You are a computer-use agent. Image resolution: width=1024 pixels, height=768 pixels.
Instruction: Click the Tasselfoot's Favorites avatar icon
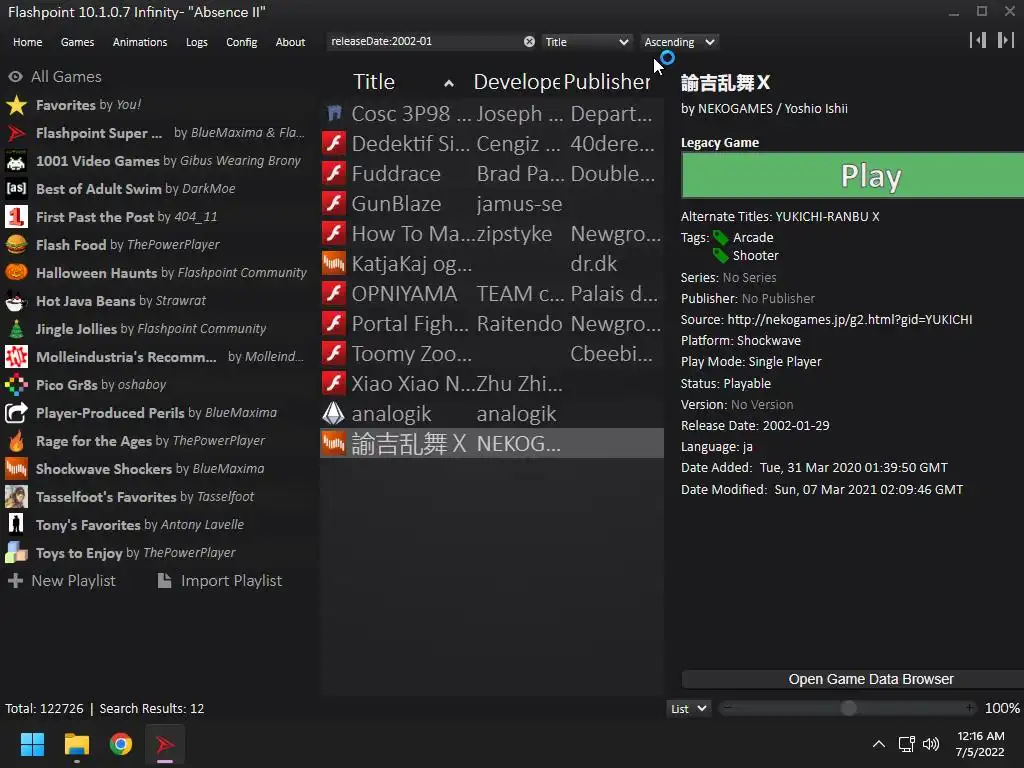(x=16, y=497)
